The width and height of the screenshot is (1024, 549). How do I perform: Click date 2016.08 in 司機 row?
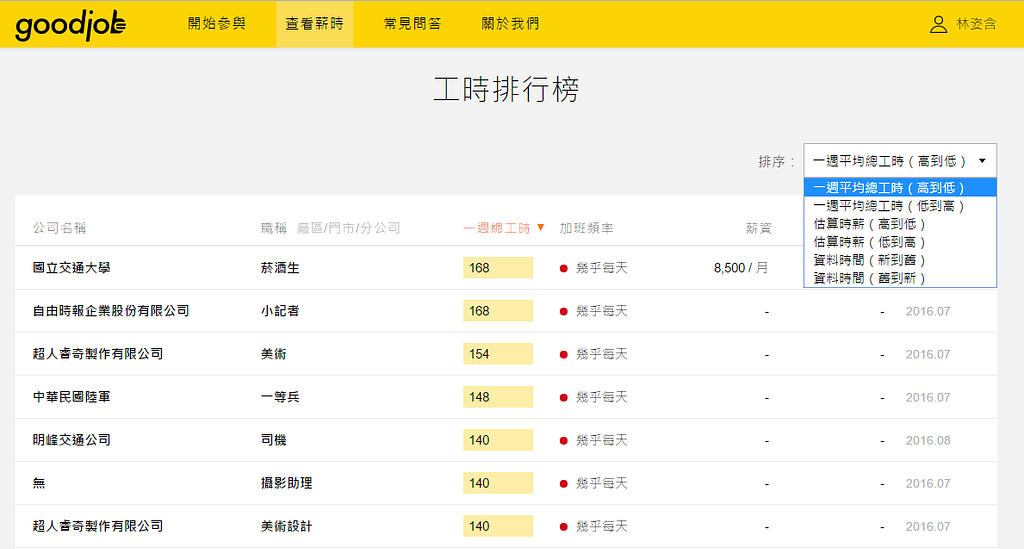(x=928, y=441)
